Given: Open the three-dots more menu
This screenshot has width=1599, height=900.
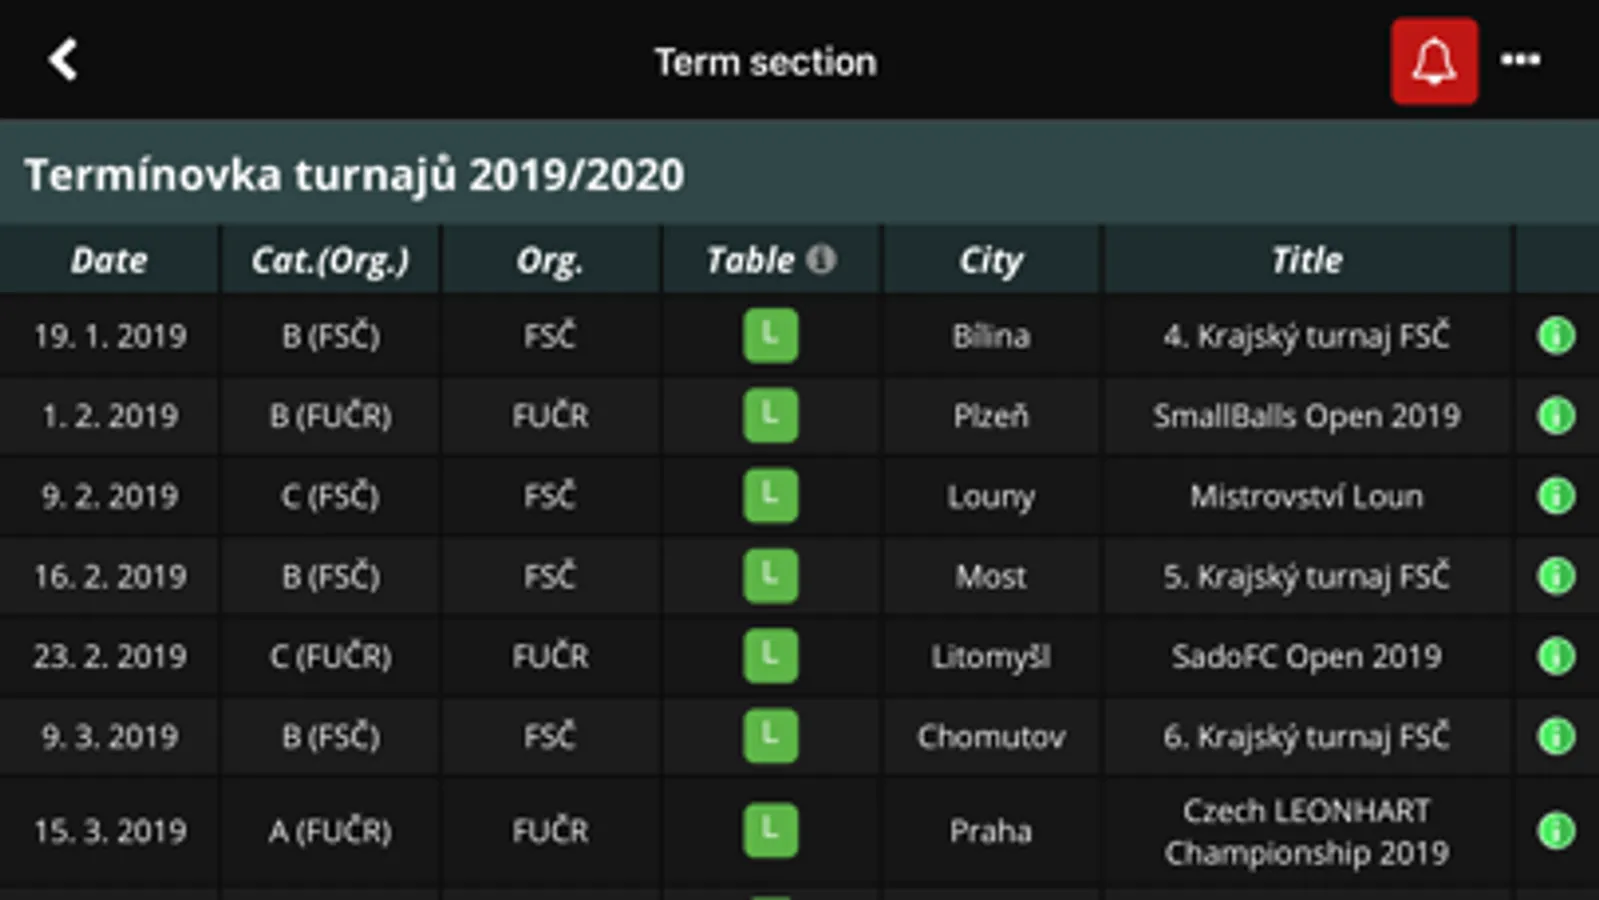Looking at the screenshot, I should (x=1520, y=60).
